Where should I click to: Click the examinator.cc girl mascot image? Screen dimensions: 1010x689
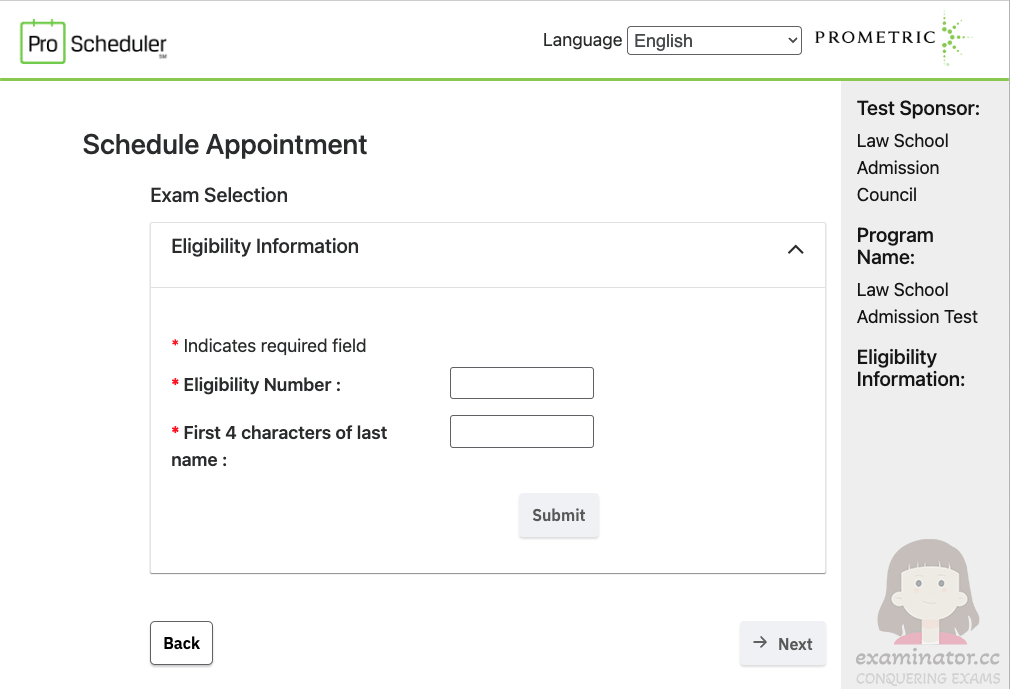point(928,592)
